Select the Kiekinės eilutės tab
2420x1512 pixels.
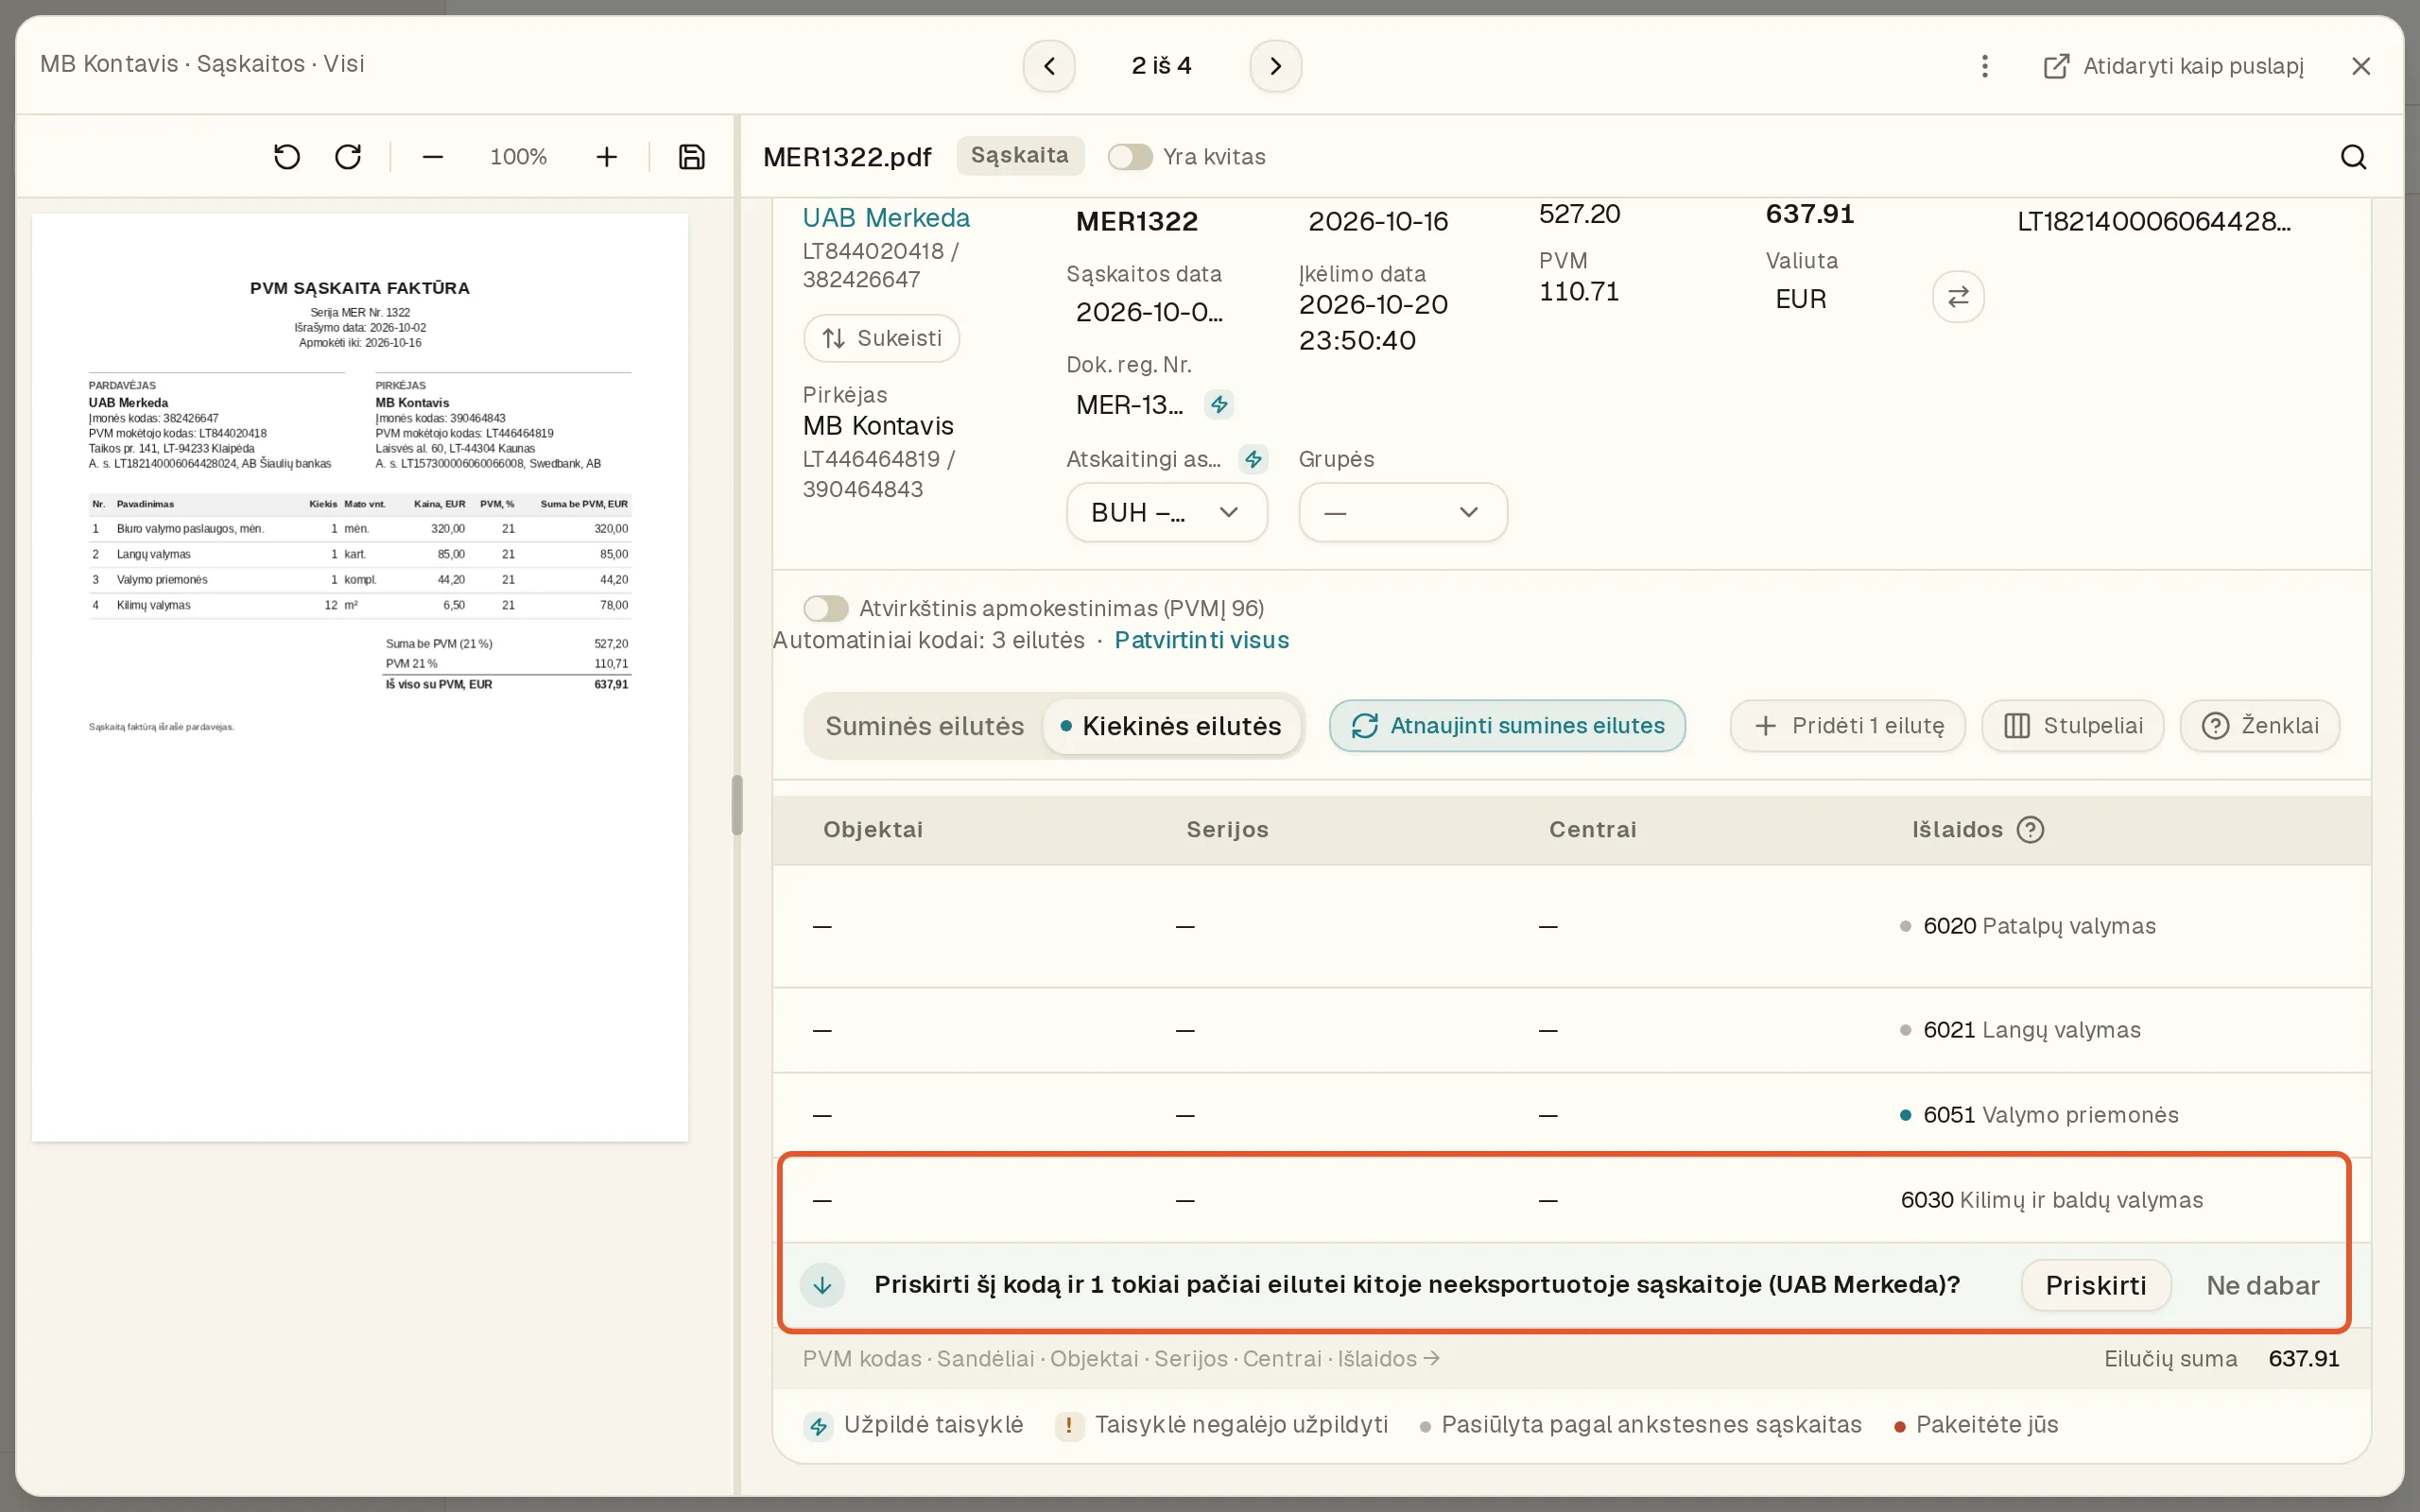[x=1171, y=726]
